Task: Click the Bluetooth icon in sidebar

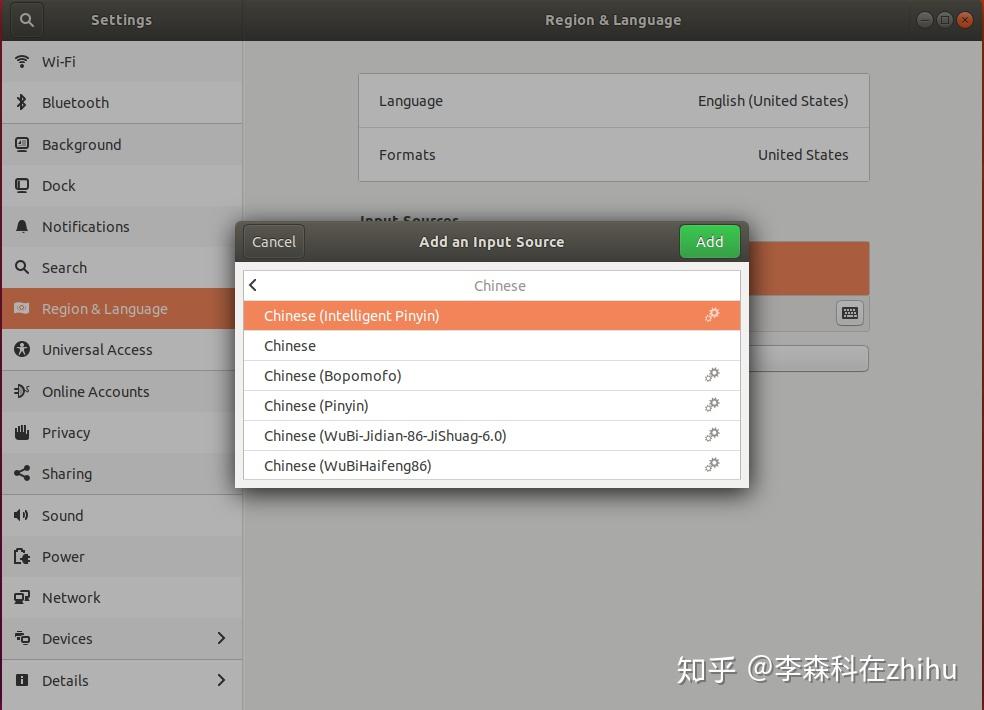Action: pyautogui.click(x=22, y=102)
